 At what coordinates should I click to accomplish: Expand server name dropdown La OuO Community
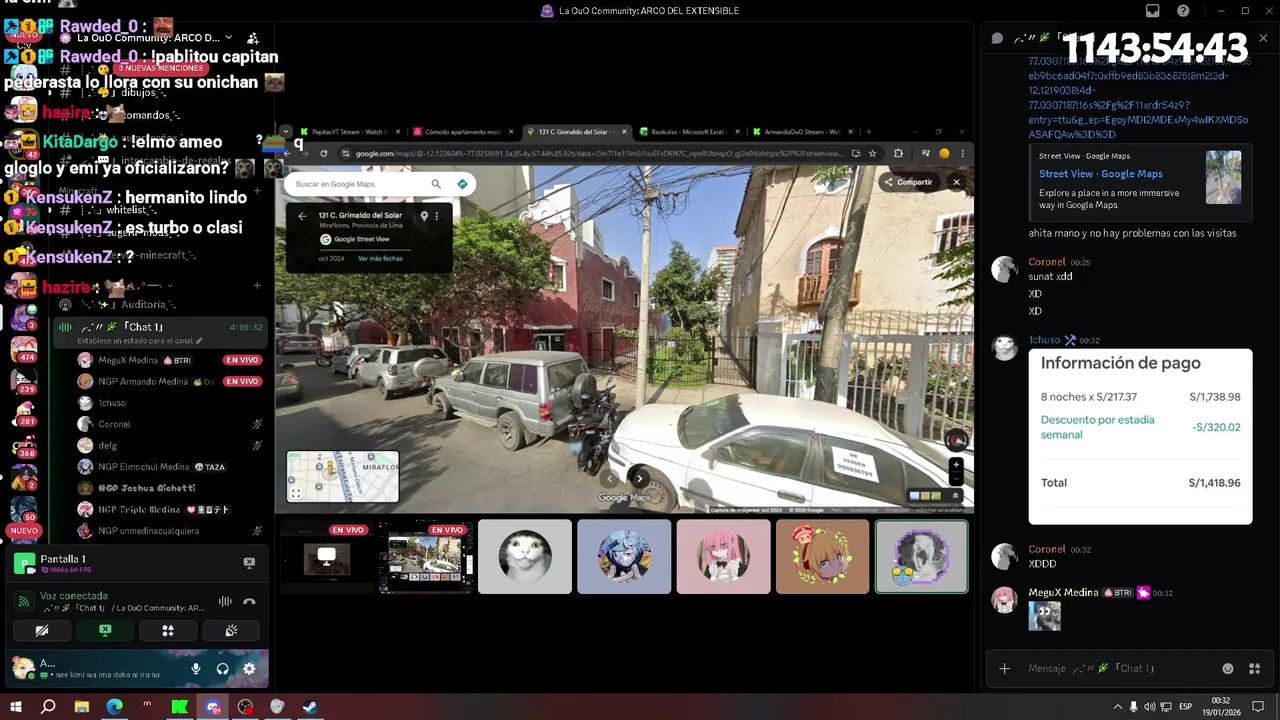pyautogui.click(x=227, y=38)
